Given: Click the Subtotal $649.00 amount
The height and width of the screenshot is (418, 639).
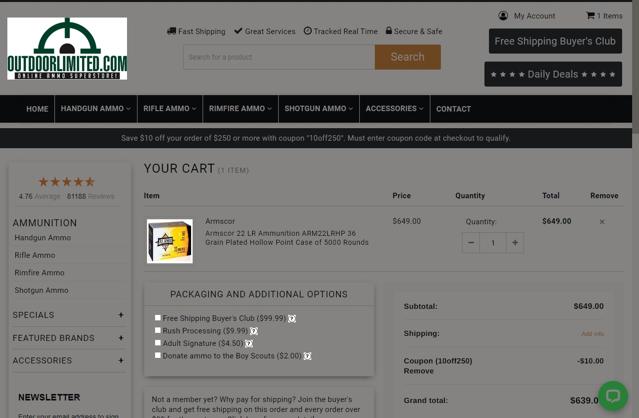Looking at the screenshot, I should (588, 306).
